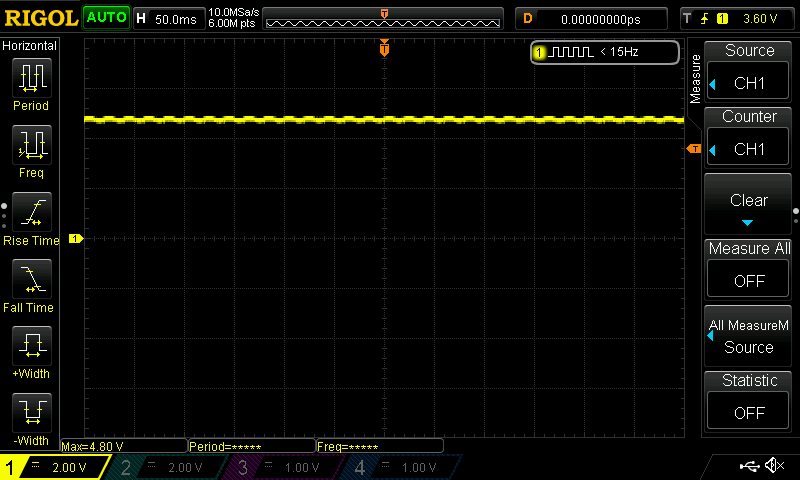The image size is (800, 480).
Task: Select the -Width measurement icon
Action: point(30,414)
